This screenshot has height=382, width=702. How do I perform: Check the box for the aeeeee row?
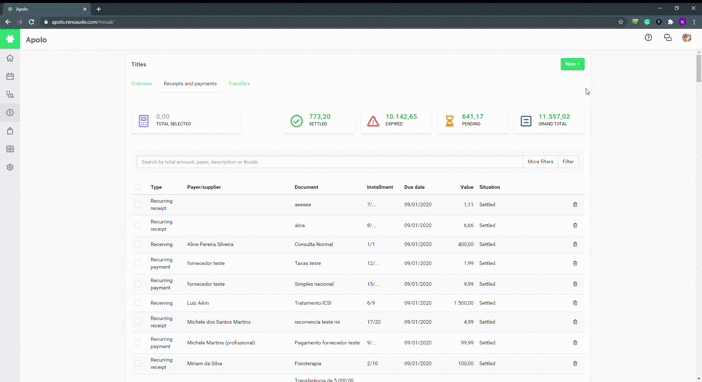coord(137,205)
